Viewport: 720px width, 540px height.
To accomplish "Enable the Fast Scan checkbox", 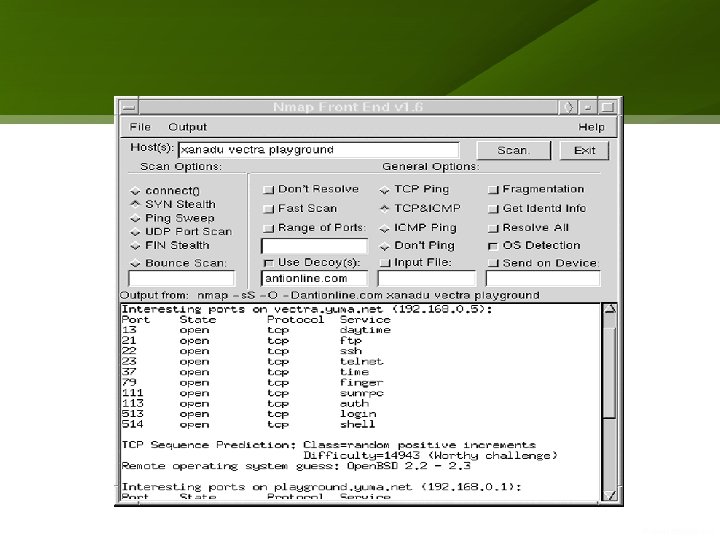I will (268, 209).
